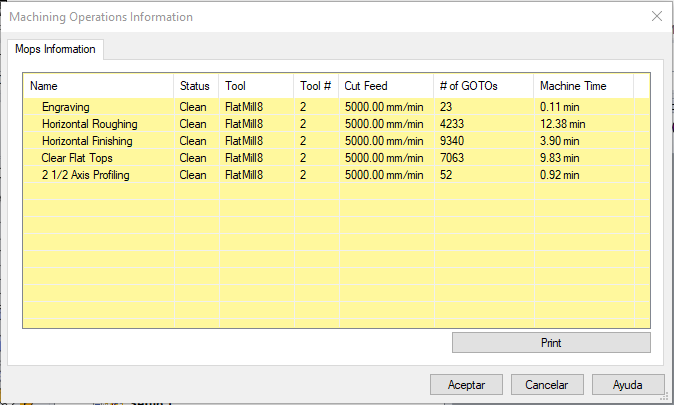Select the Clear Flat Tops row
Viewport: 674px width, 405px height.
point(78,158)
